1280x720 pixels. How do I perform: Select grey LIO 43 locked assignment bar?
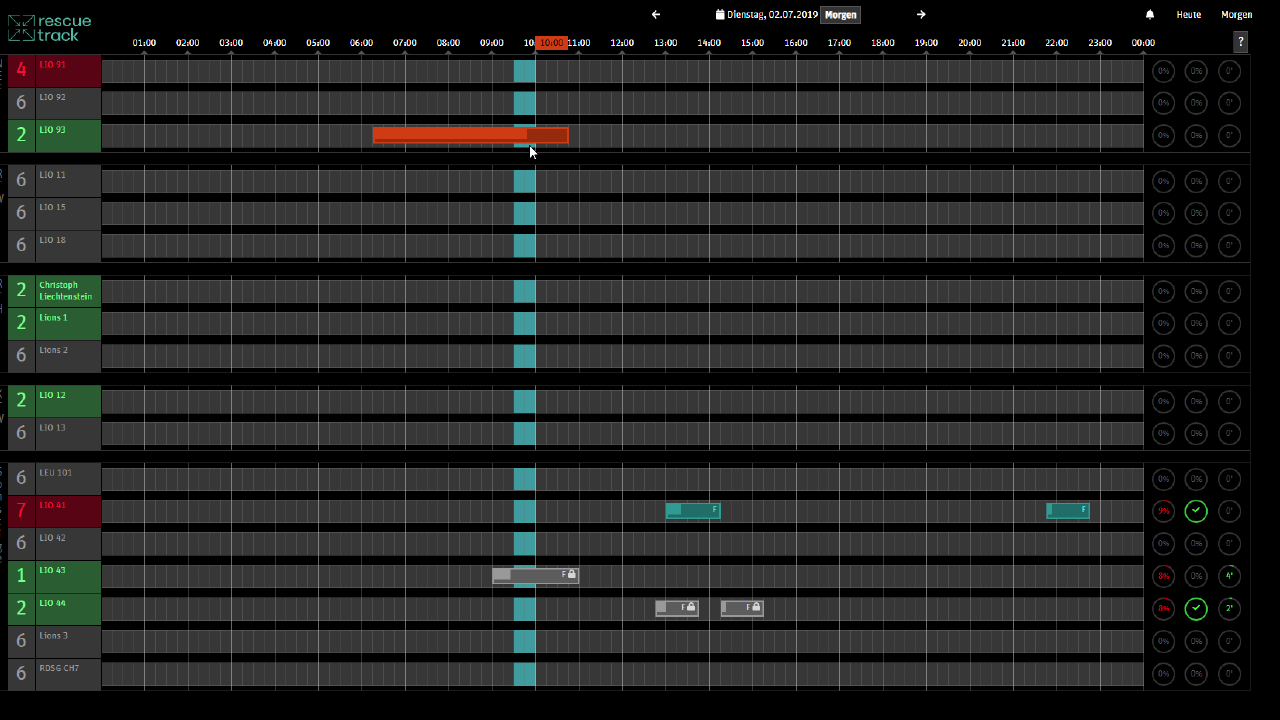click(535, 575)
